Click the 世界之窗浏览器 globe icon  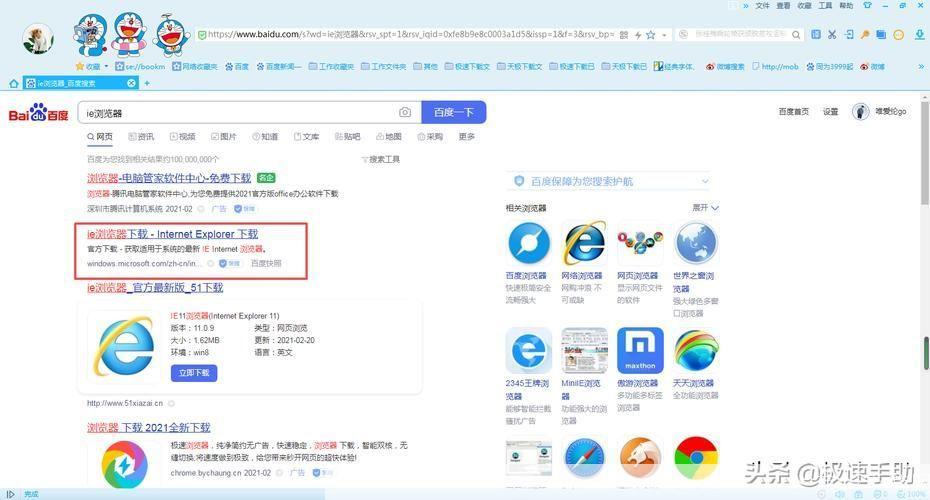pyautogui.click(x=696, y=244)
